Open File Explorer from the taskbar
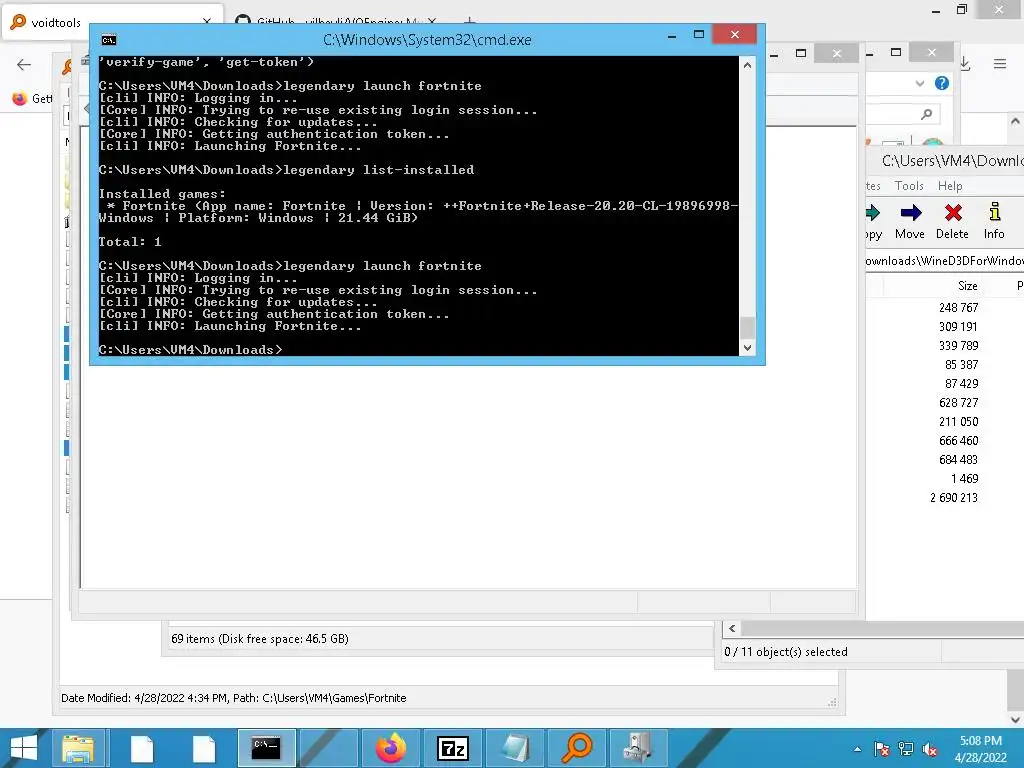The height and width of the screenshot is (768, 1024). (x=78, y=748)
